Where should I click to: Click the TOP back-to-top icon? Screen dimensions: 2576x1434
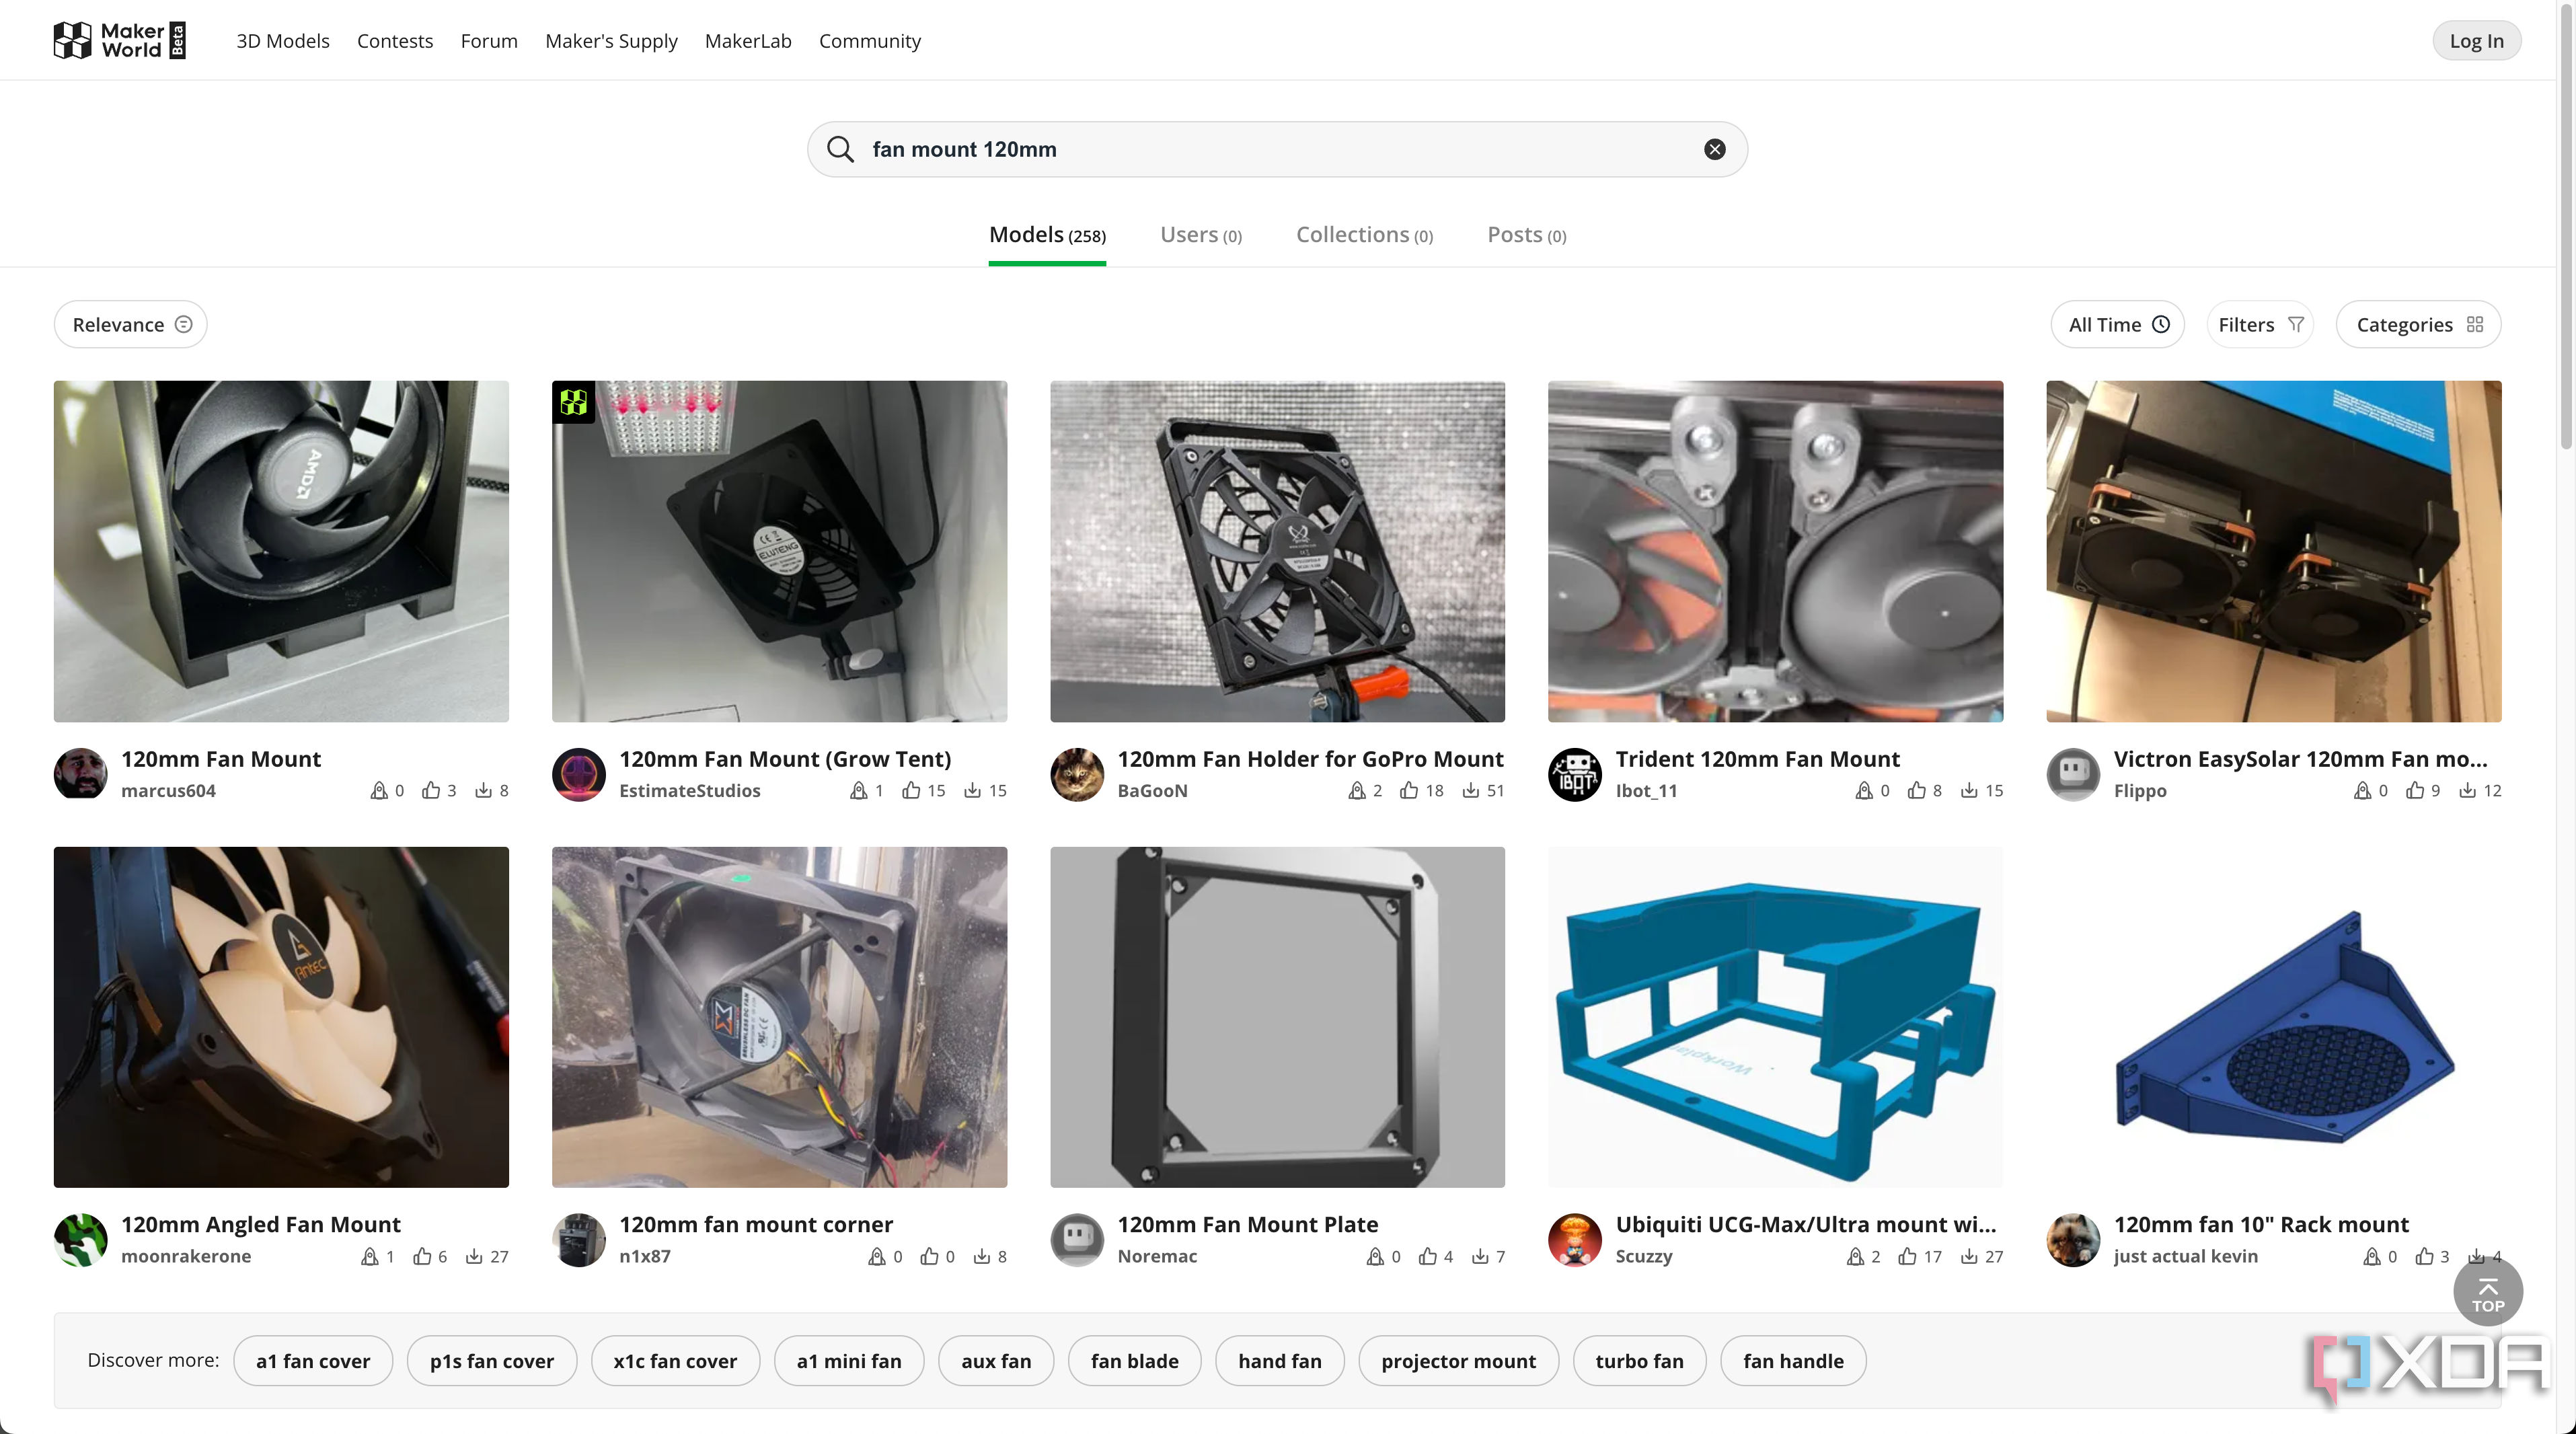(2488, 1294)
